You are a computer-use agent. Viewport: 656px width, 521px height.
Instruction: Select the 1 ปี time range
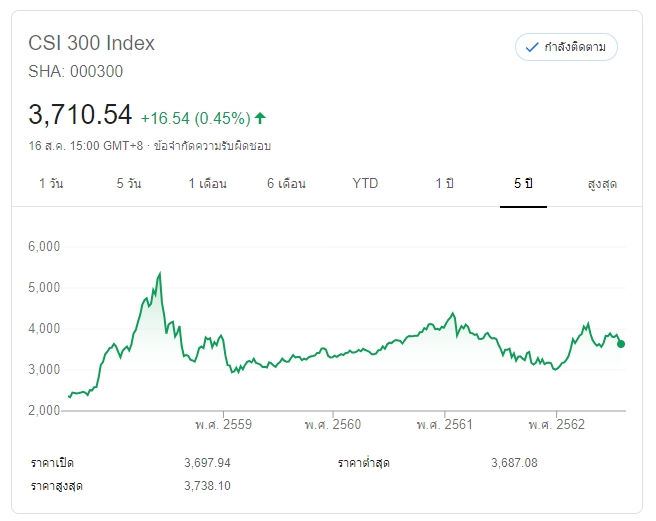444,184
